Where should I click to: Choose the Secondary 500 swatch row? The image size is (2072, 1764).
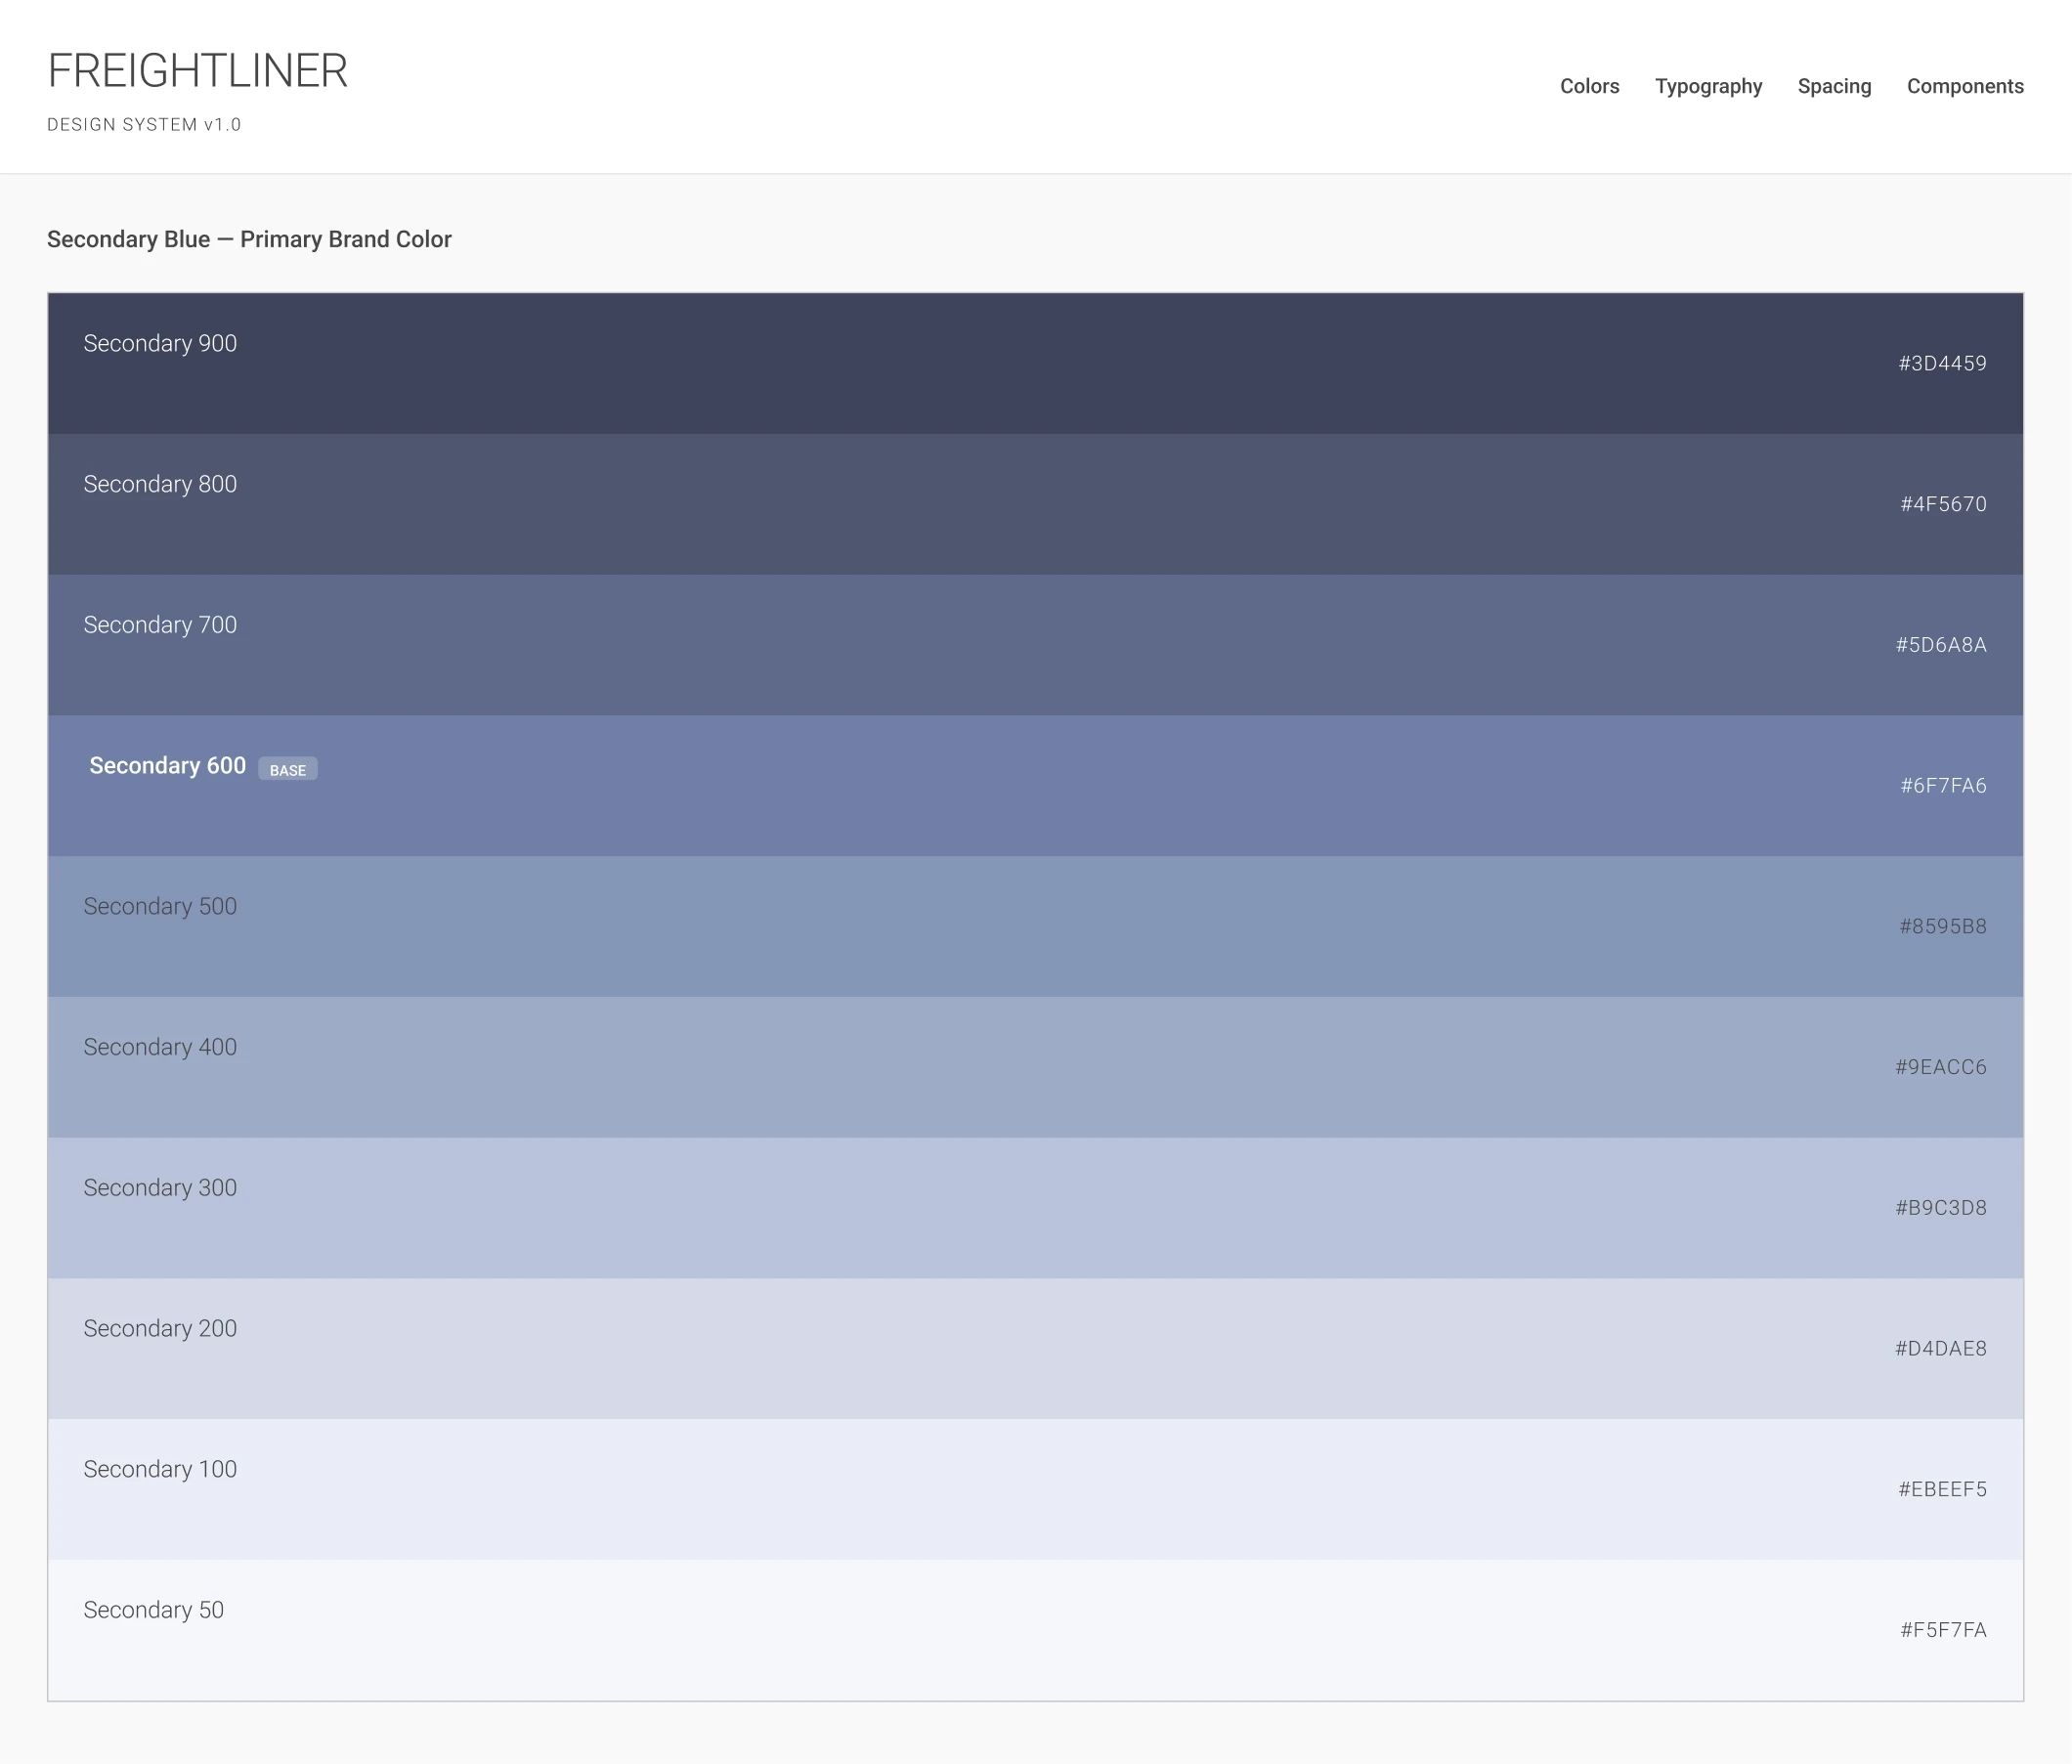click(1035, 926)
